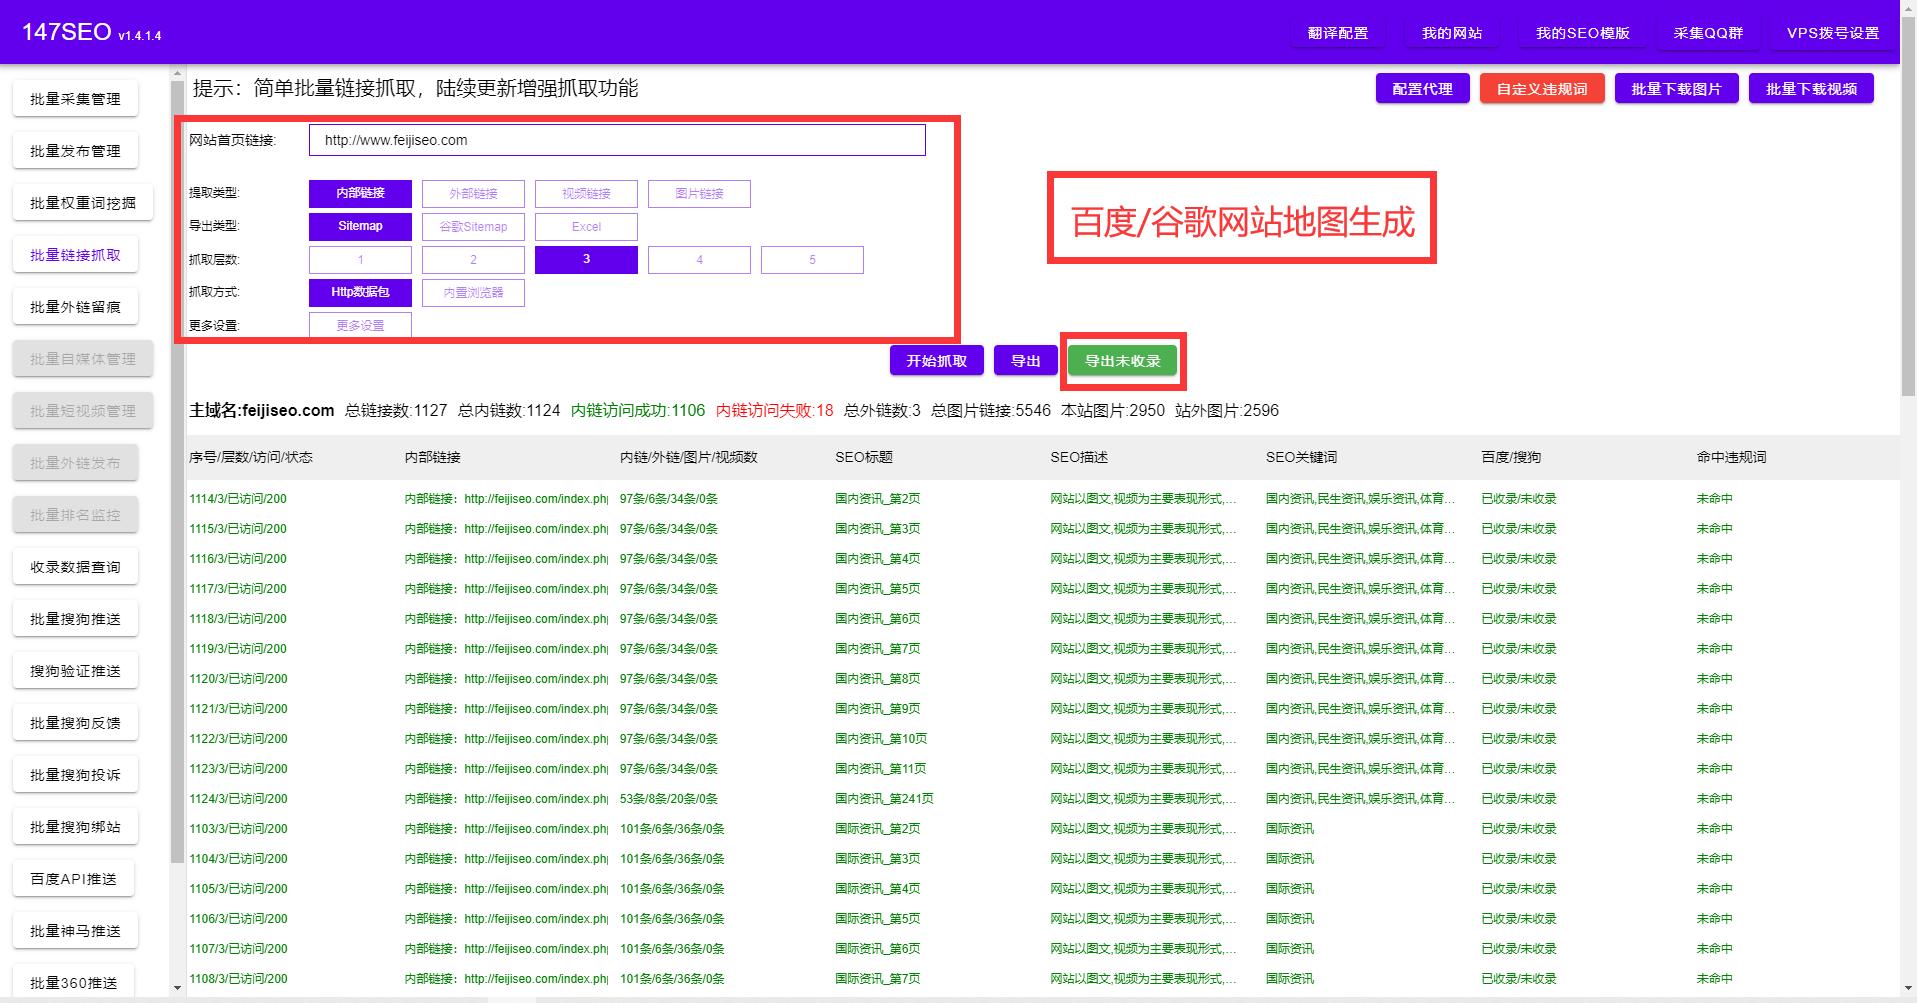1917x1003 pixels.
Task: Switch export type to Excel
Action: 585,226
